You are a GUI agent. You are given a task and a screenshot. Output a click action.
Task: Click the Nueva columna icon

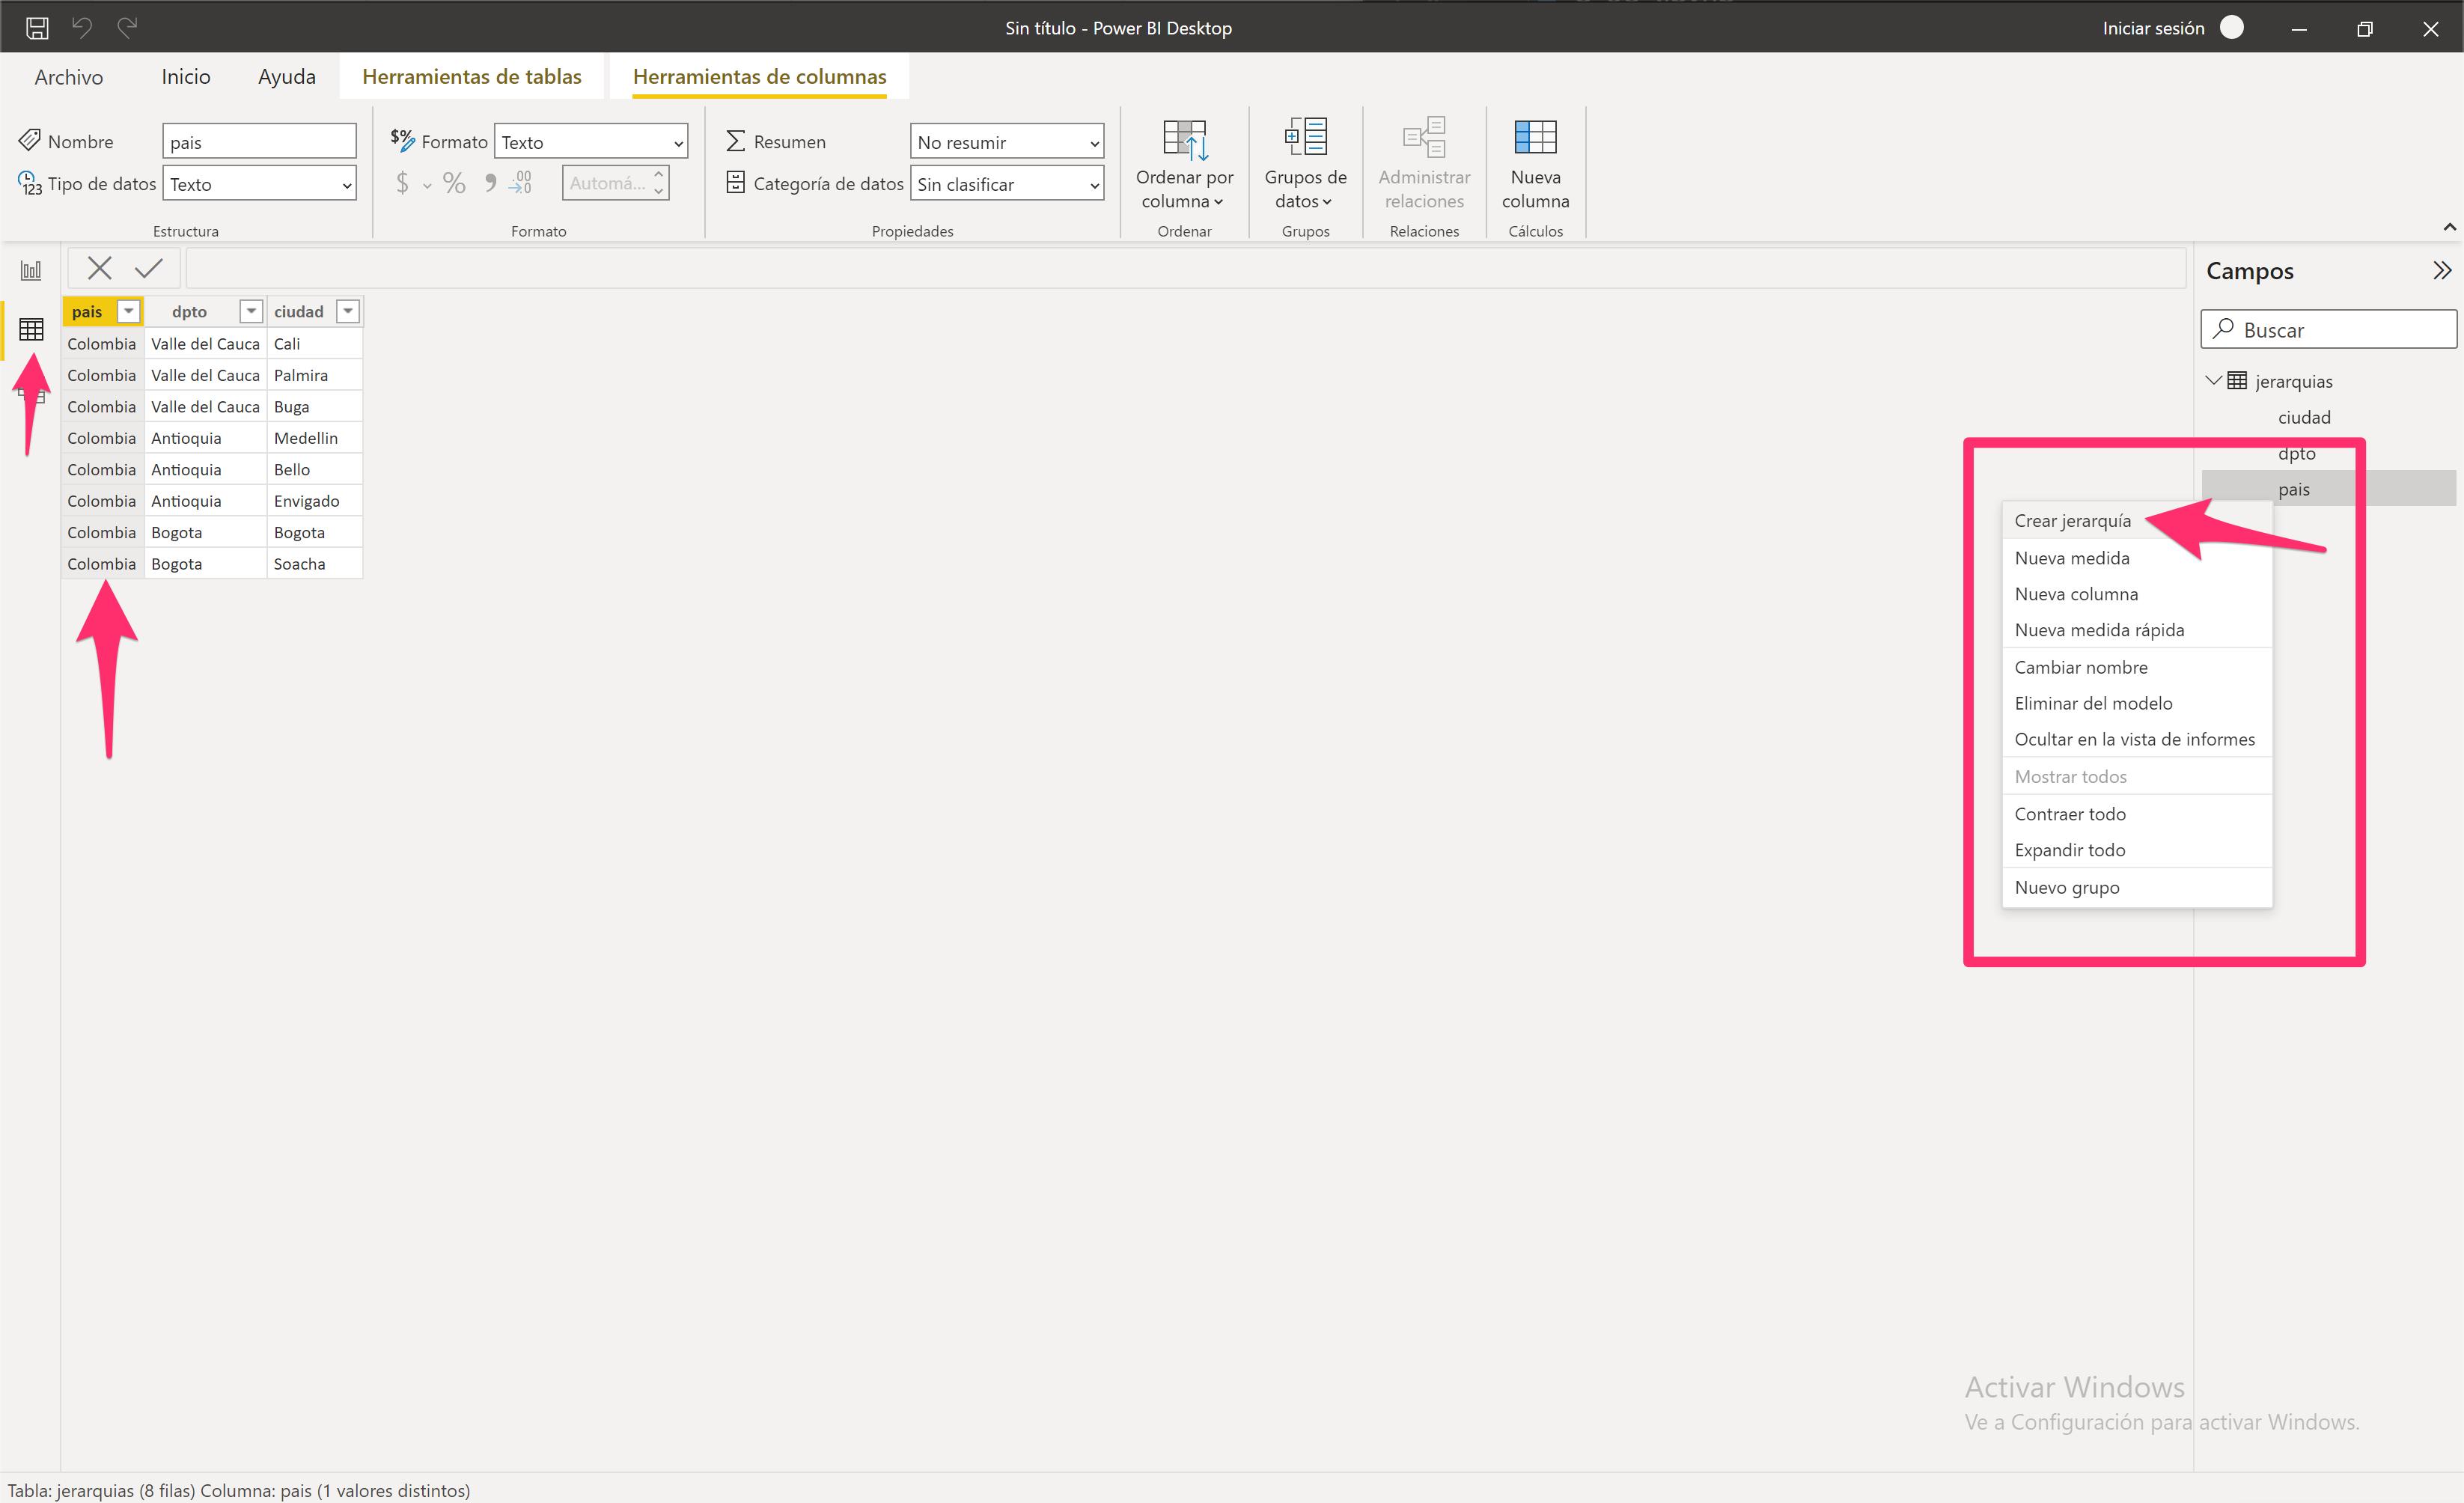click(1535, 137)
